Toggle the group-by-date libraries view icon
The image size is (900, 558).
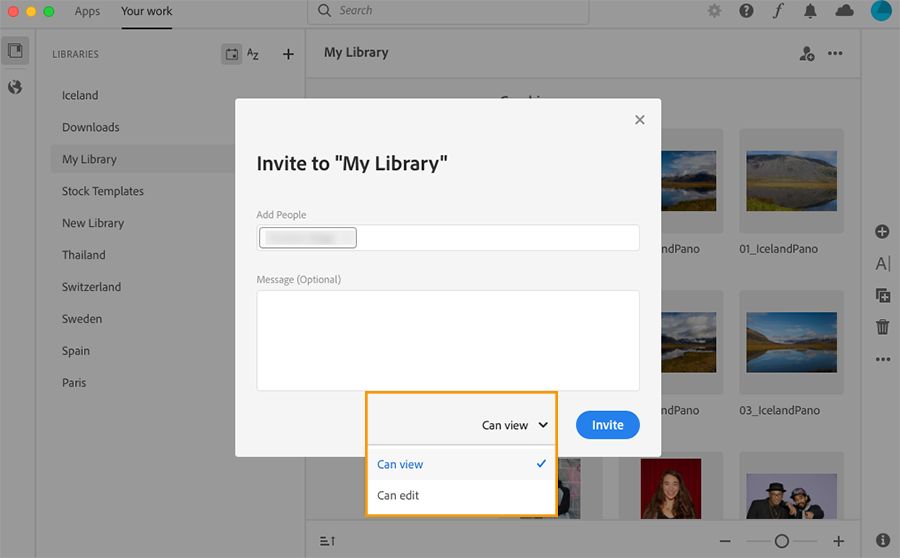pos(232,54)
